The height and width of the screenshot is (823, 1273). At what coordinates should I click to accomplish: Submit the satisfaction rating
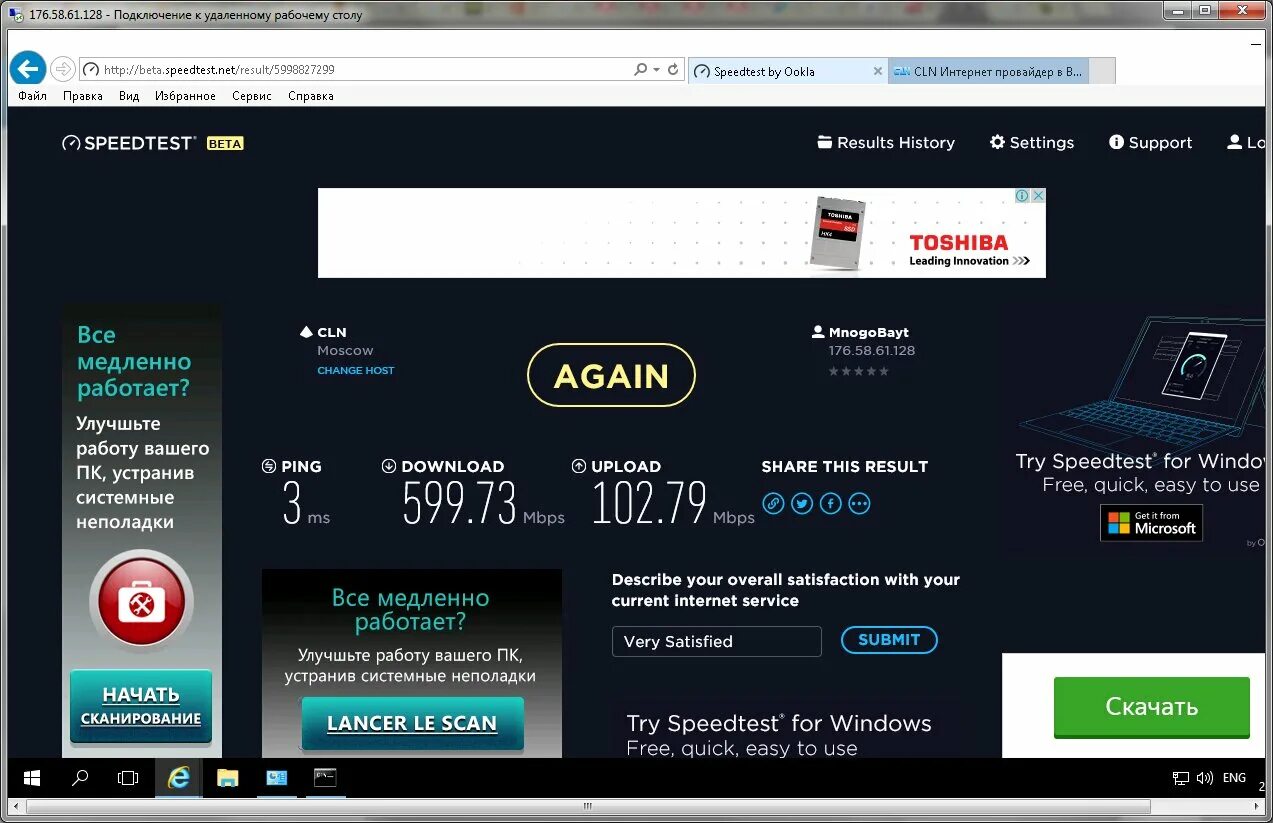(x=889, y=640)
